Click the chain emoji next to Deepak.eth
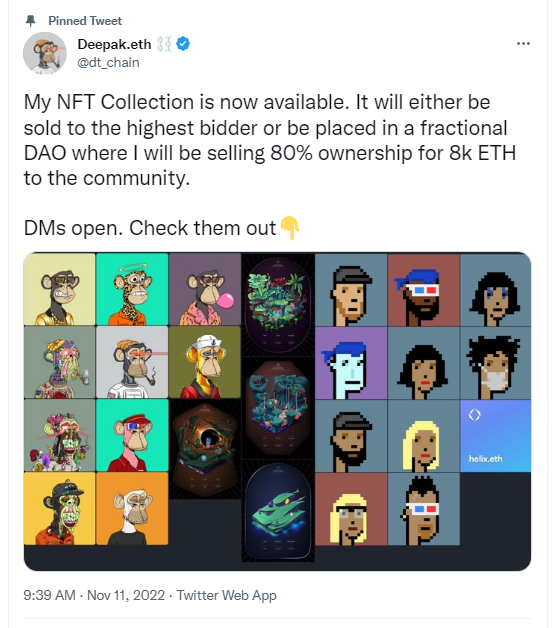This screenshot has height=628, width=556. point(164,44)
